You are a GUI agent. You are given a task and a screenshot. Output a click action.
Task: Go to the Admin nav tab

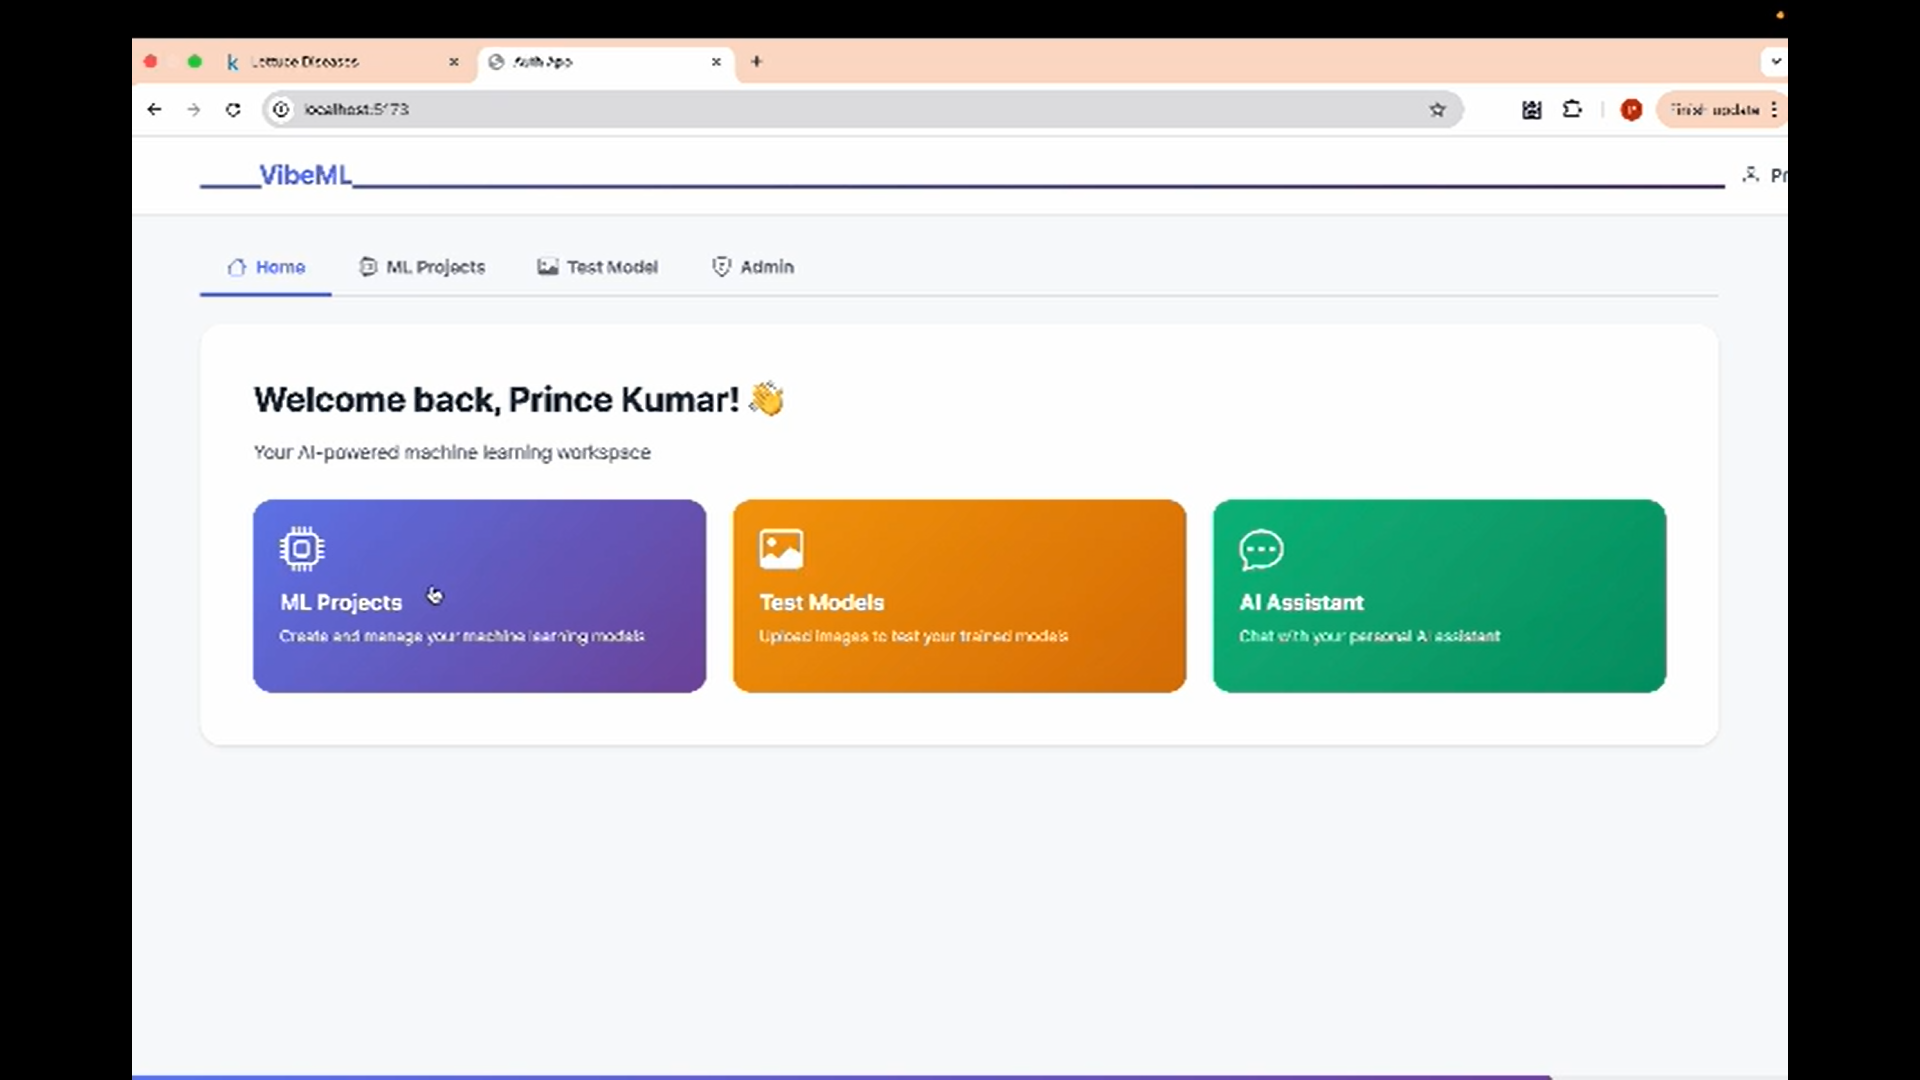click(753, 267)
